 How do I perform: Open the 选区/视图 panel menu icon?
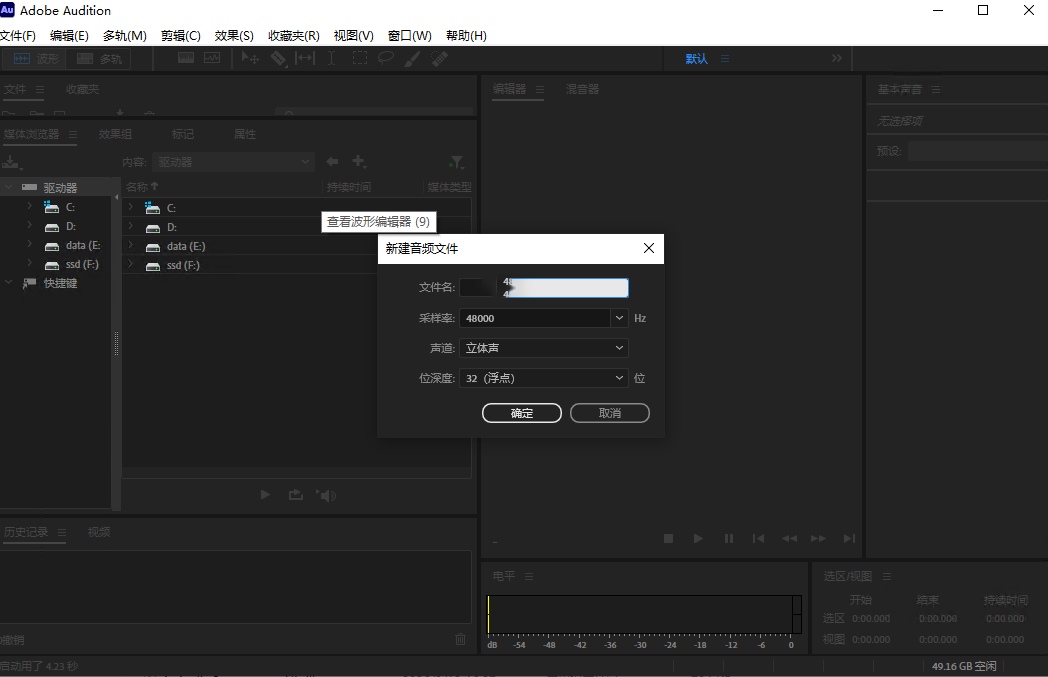pyautogui.click(x=887, y=576)
